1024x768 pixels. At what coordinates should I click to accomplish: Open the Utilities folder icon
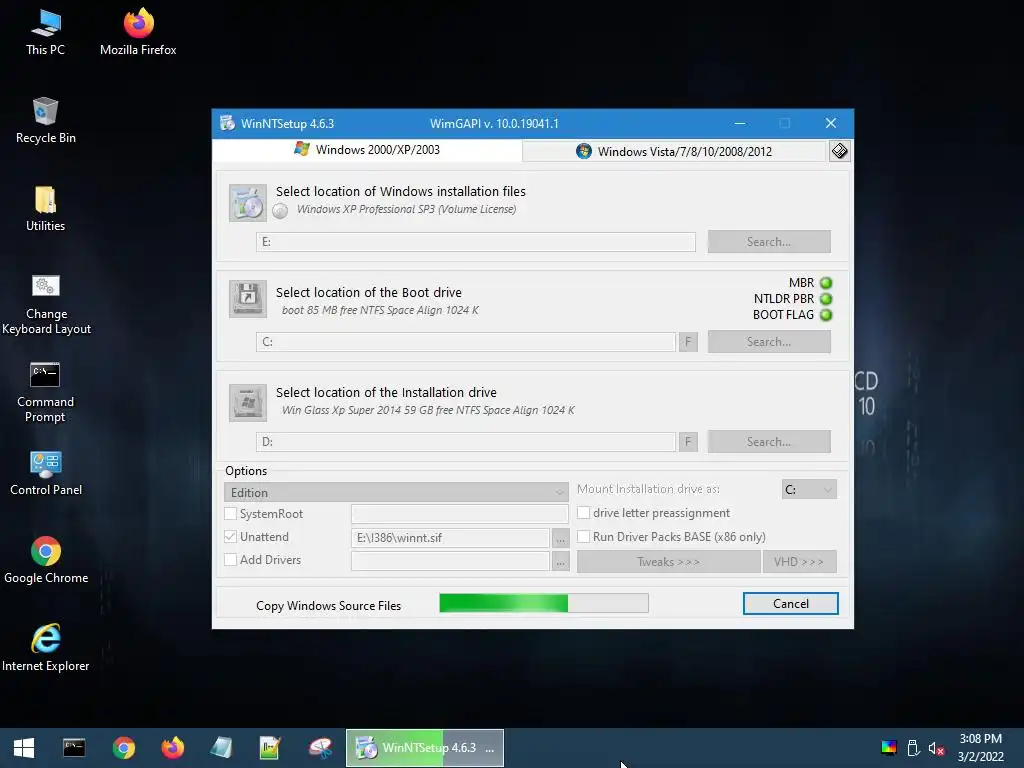[46, 209]
